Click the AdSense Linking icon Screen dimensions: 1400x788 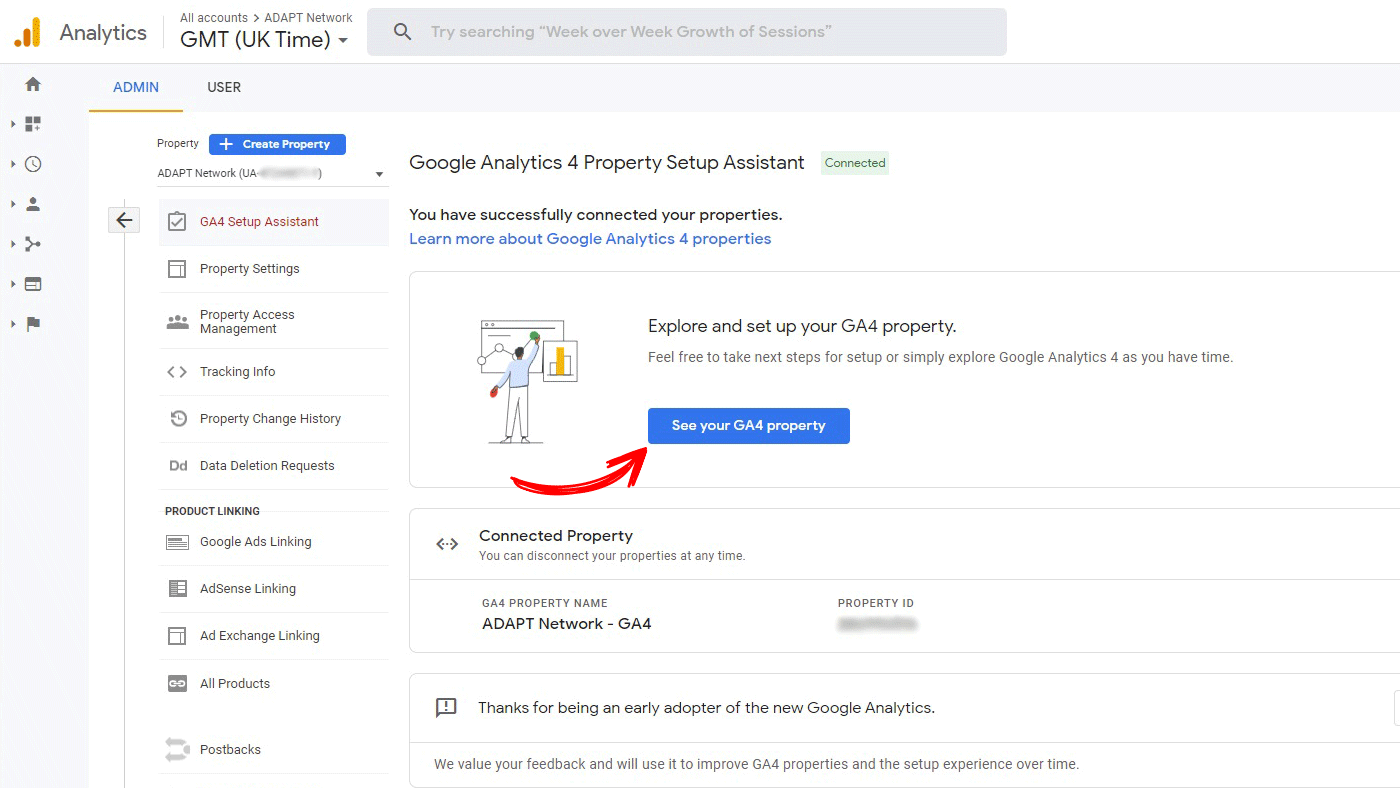click(x=177, y=589)
